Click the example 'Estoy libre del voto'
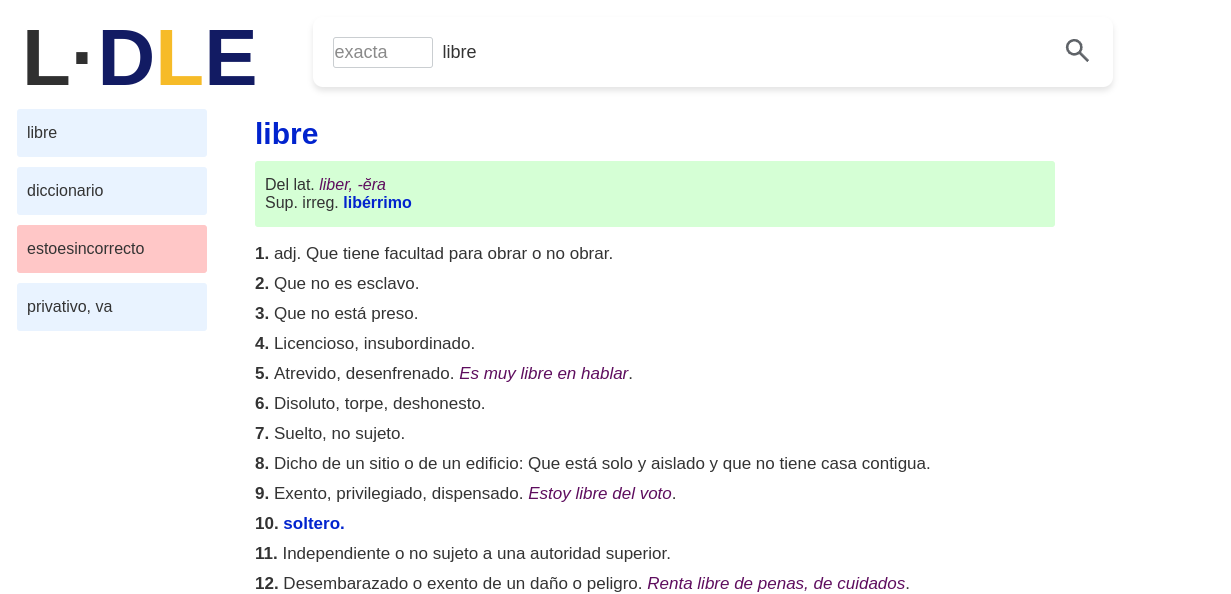Image resolution: width=1231 pixels, height=594 pixels. coord(600,494)
